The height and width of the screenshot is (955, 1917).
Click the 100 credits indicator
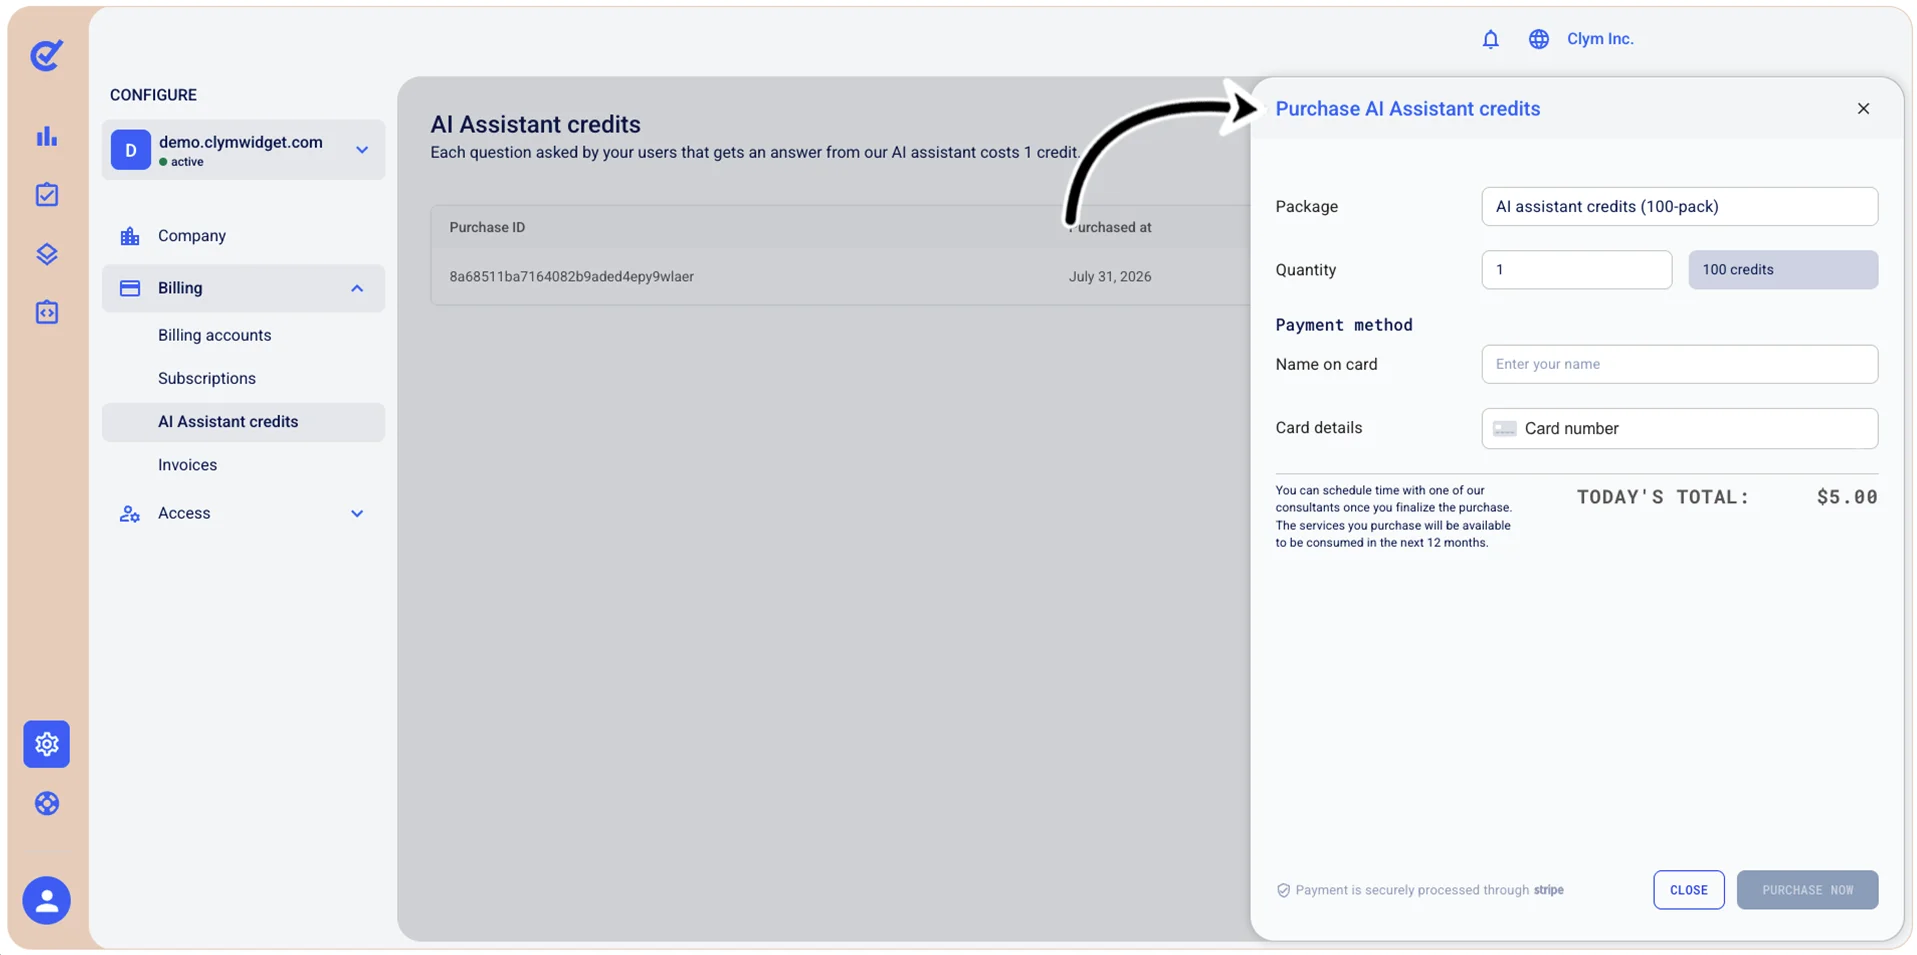[1783, 270]
